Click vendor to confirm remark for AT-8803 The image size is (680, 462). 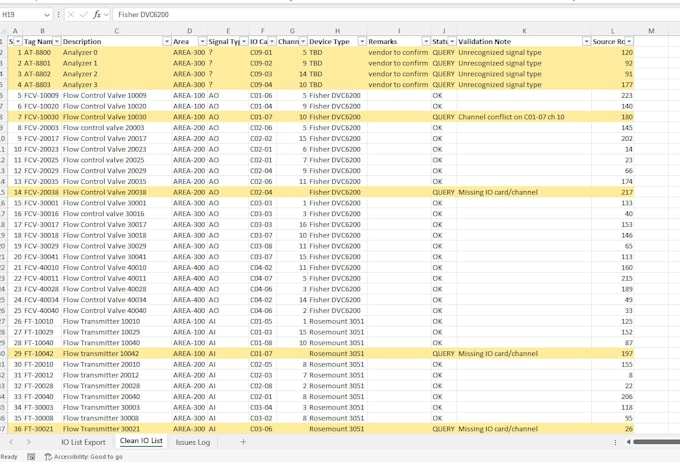click(399, 85)
